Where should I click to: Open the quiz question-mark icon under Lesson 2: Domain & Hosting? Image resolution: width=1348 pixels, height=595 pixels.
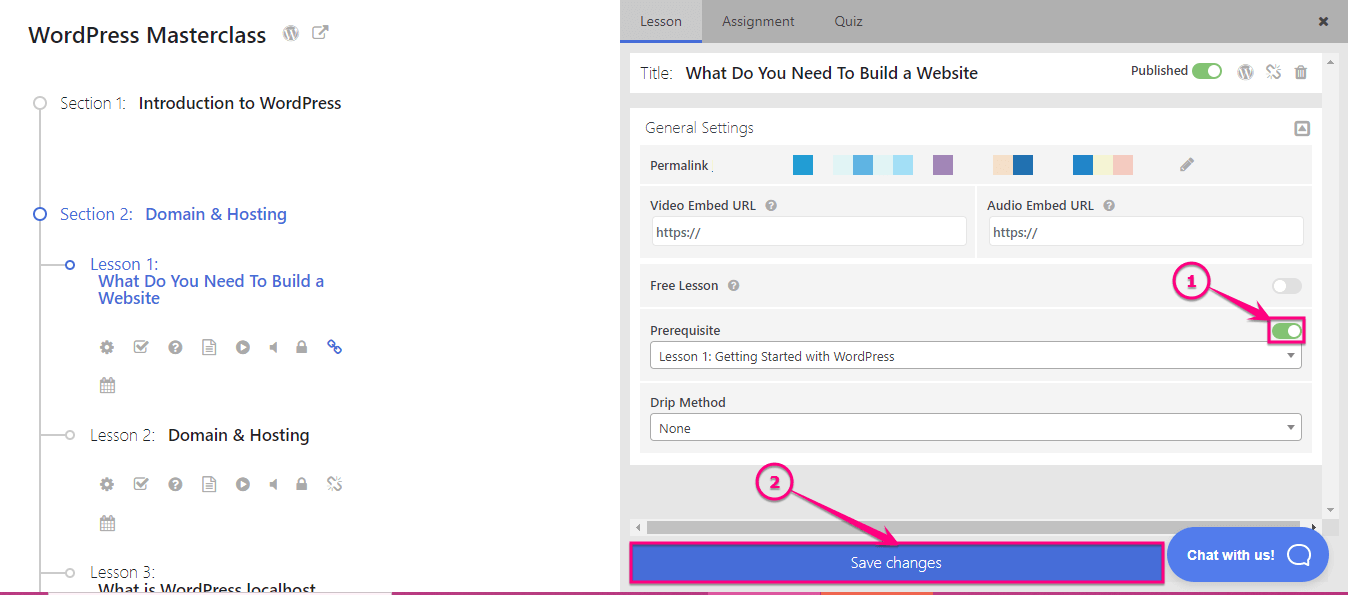175,484
